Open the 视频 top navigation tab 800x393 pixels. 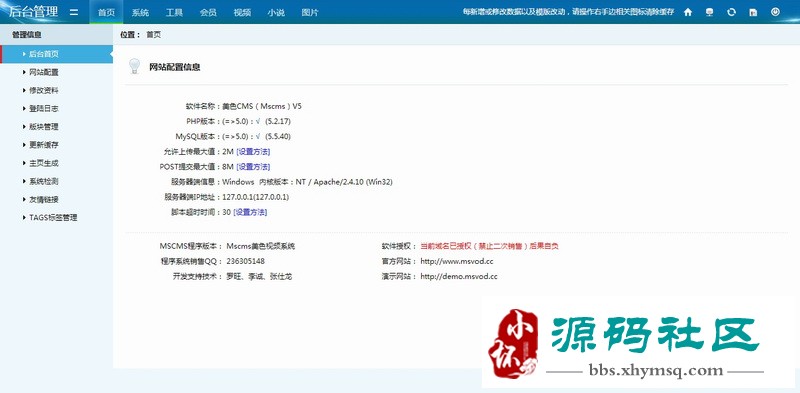click(x=242, y=12)
